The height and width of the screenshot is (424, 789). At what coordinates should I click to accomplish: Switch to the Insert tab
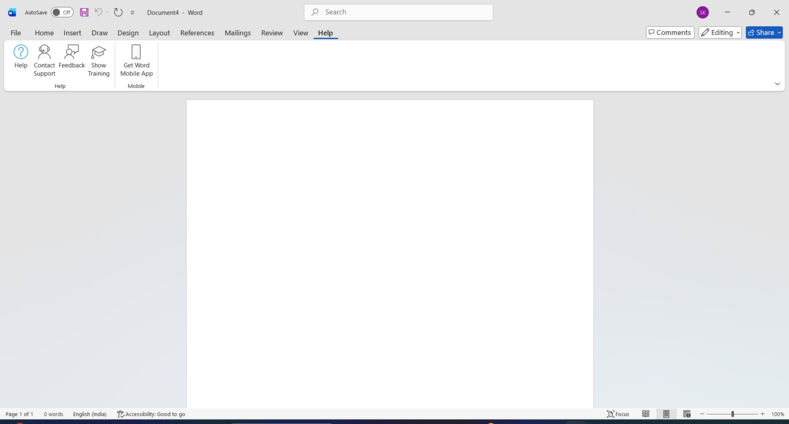click(72, 33)
